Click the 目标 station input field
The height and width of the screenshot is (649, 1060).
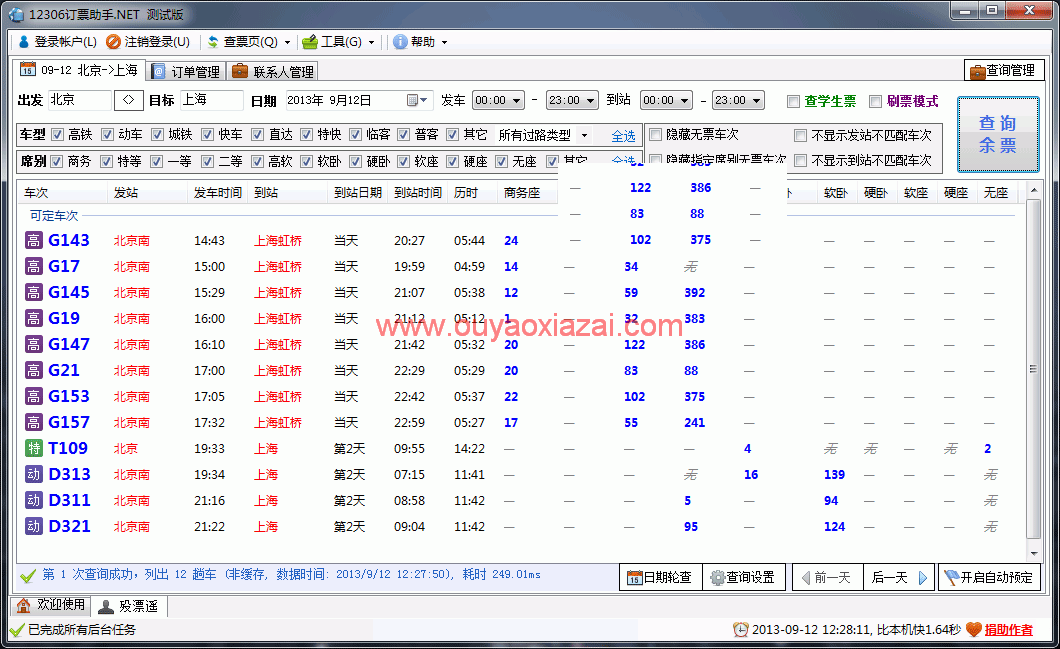pyautogui.click(x=212, y=100)
